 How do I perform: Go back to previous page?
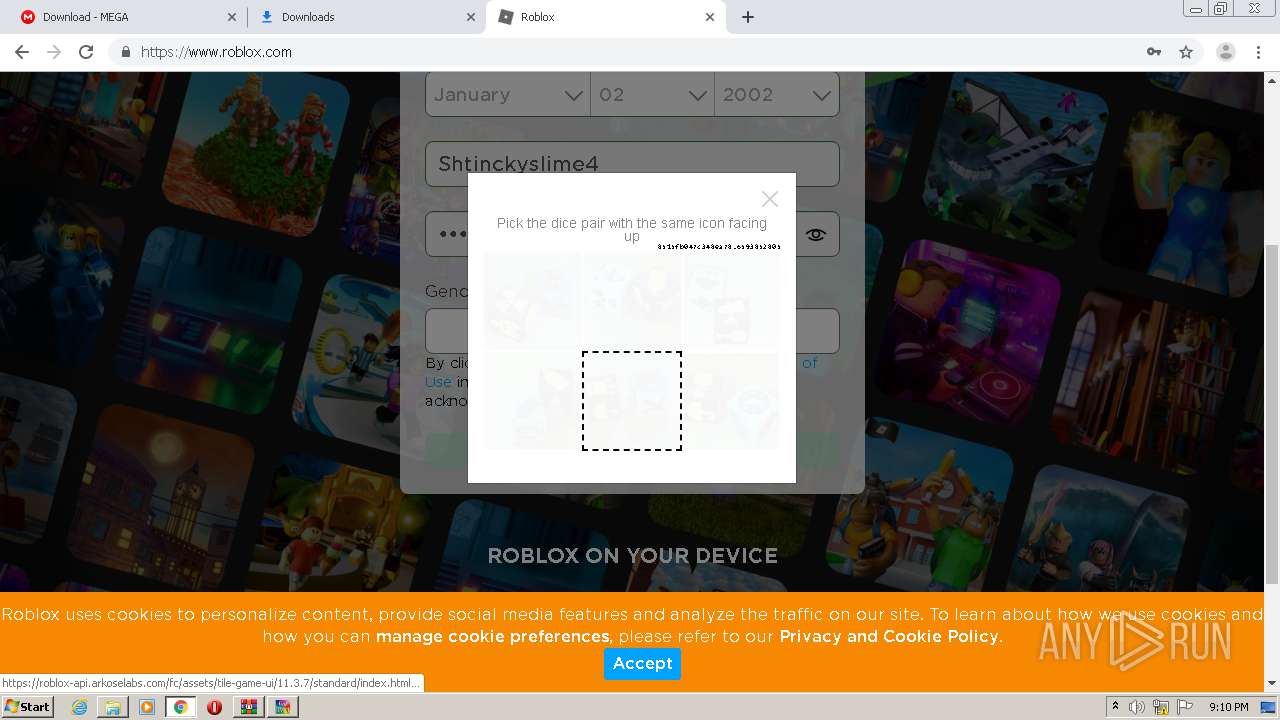22,52
